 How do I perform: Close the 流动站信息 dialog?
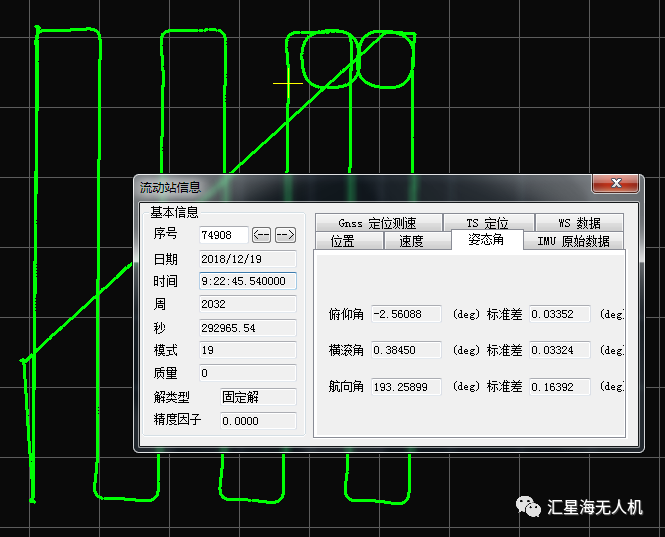point(615,184)
